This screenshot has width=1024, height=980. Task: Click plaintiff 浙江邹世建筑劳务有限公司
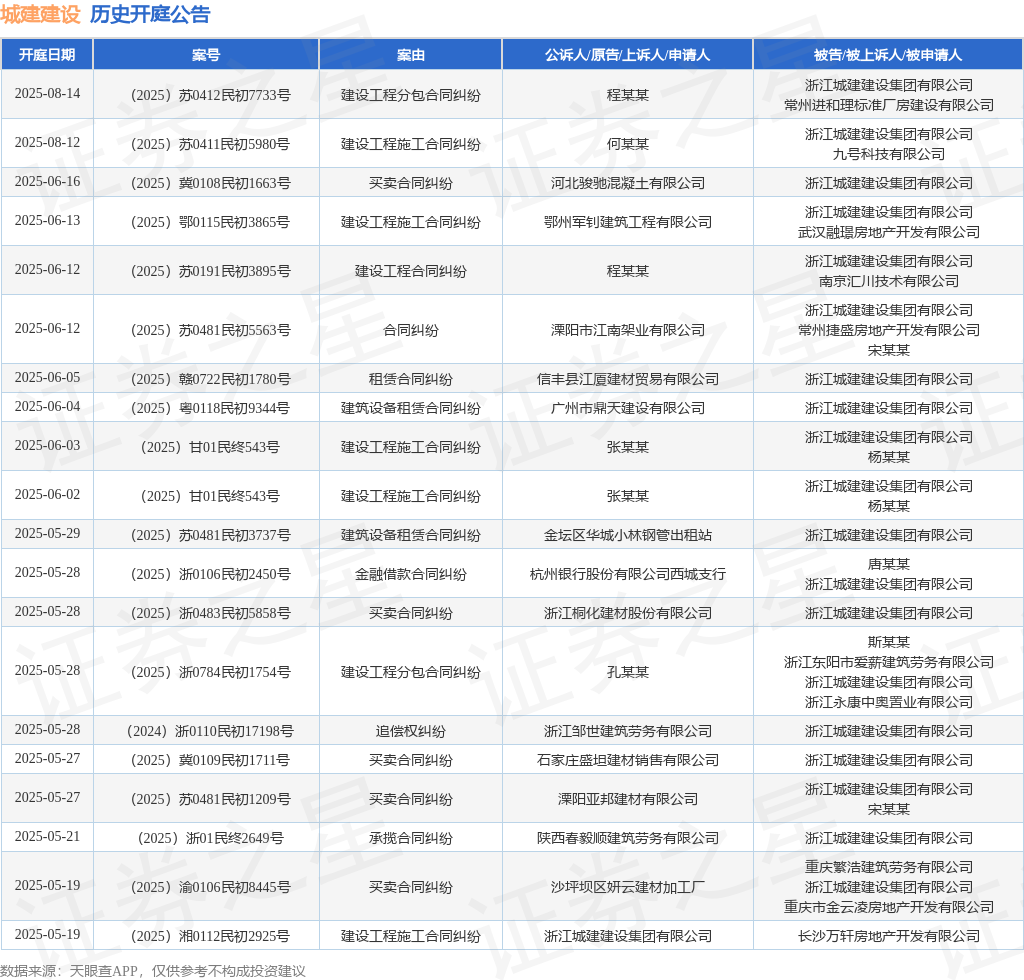pyautogui.click(x=628, y=731)
